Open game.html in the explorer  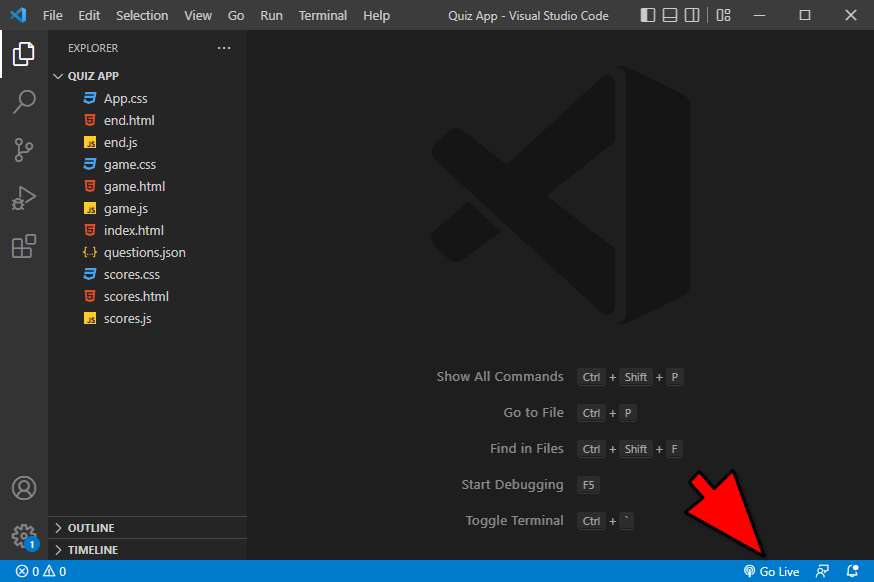[147, 187]
